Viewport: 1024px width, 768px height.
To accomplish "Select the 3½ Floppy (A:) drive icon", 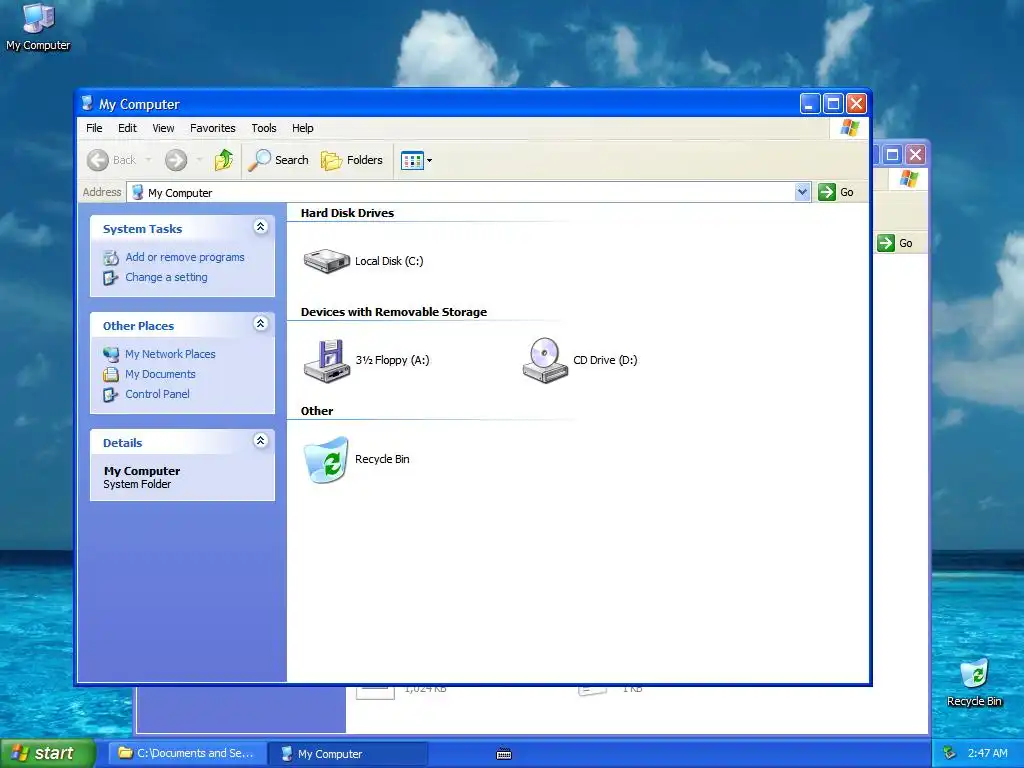I will pos(327,360).
